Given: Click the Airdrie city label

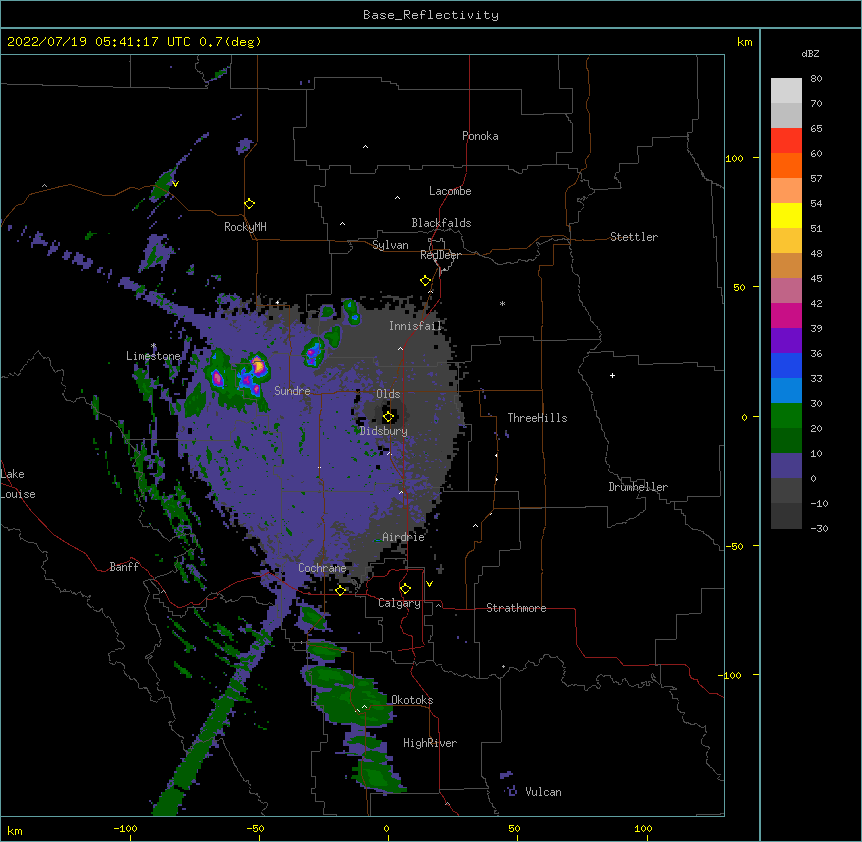Looking at the screenshot, I should coord(403,537).
